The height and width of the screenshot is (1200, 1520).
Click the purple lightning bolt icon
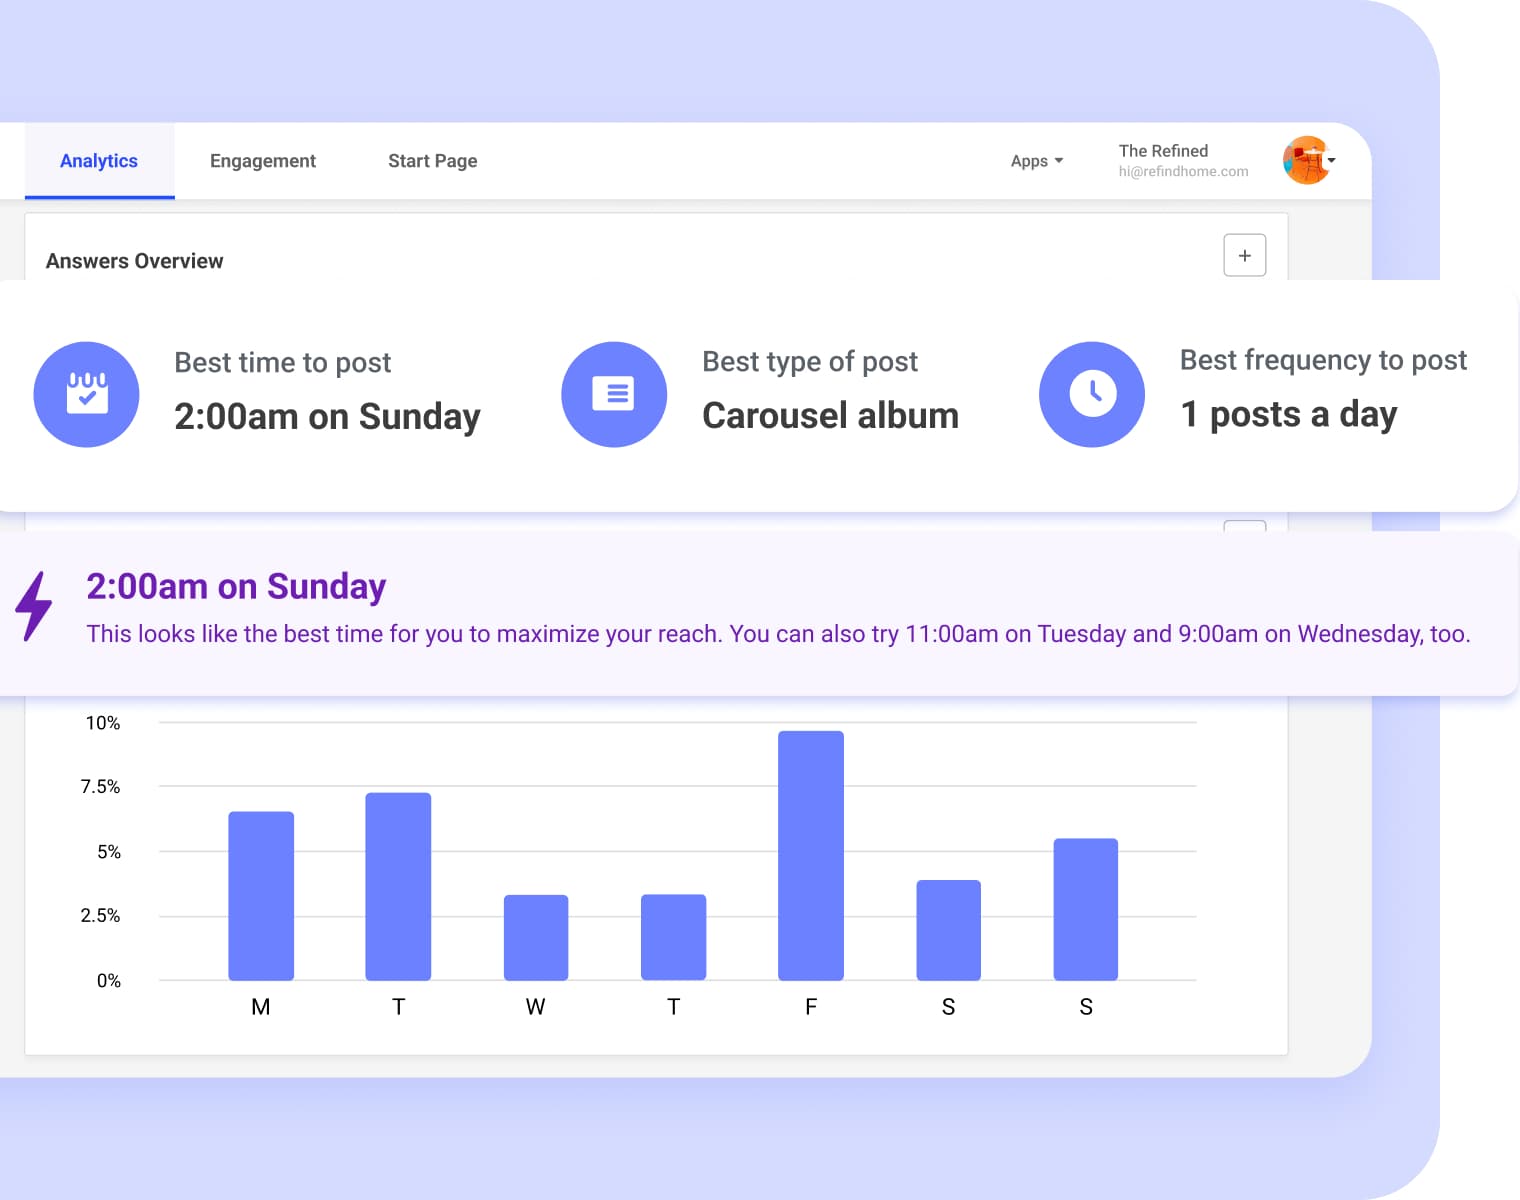coord(34,606)
